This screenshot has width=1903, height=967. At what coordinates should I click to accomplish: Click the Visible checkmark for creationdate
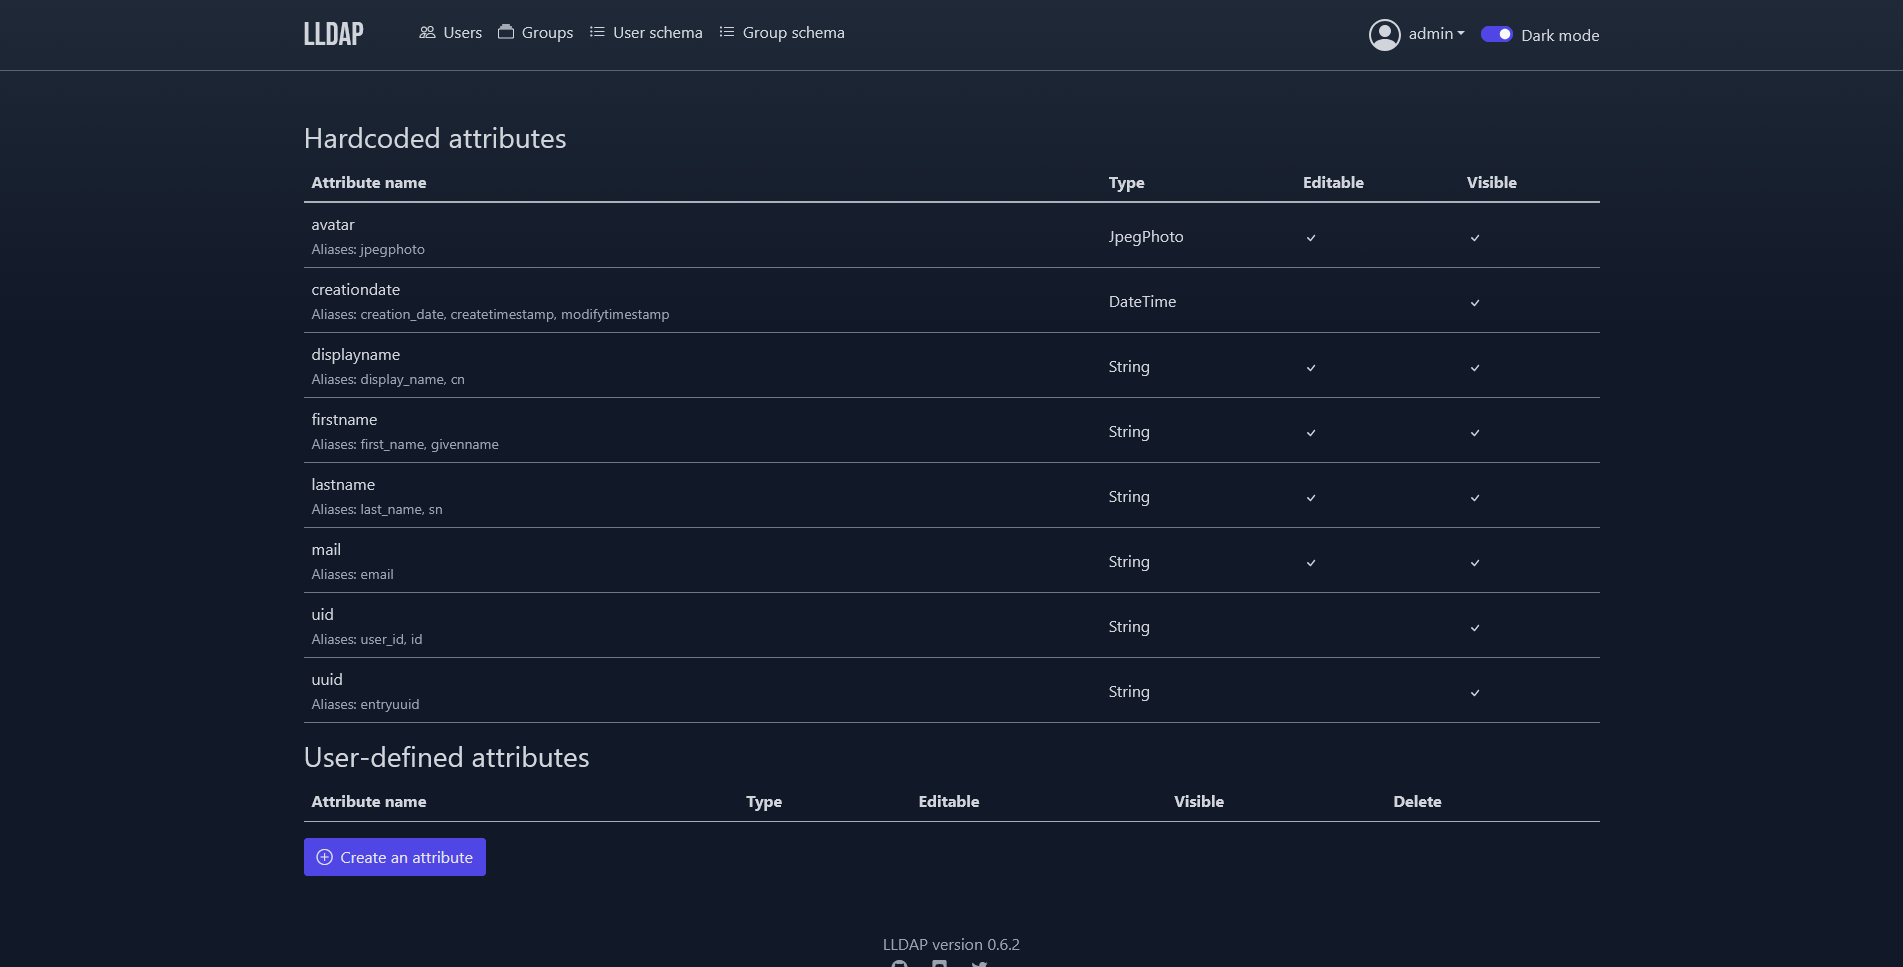click(x=1475, y=303)
